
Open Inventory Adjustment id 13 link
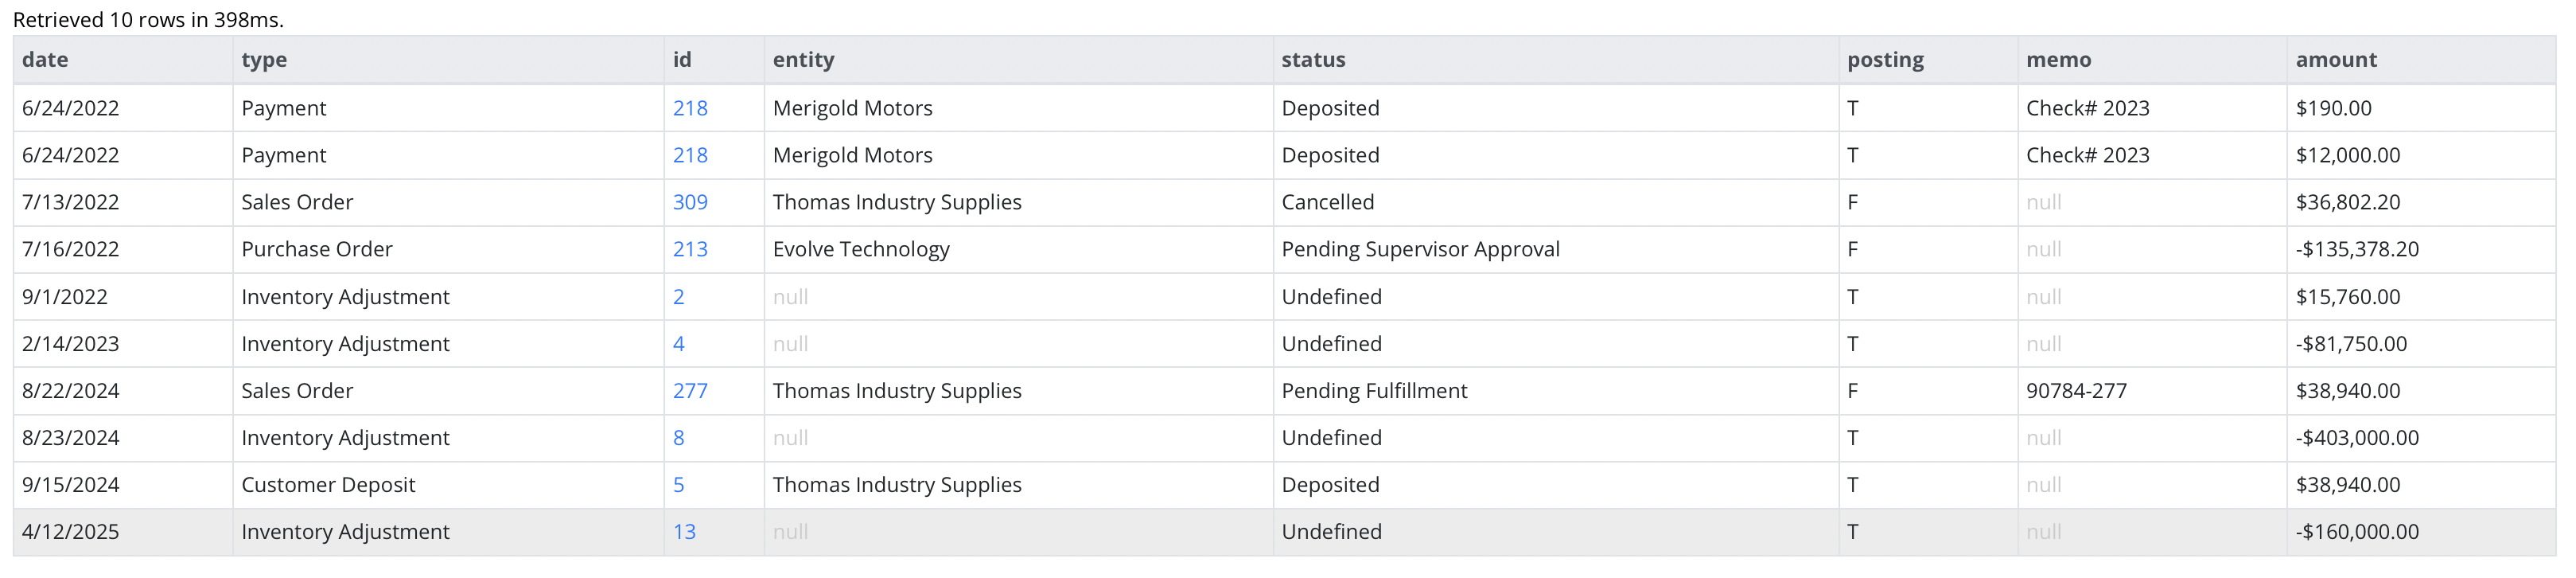pos(684,532)
